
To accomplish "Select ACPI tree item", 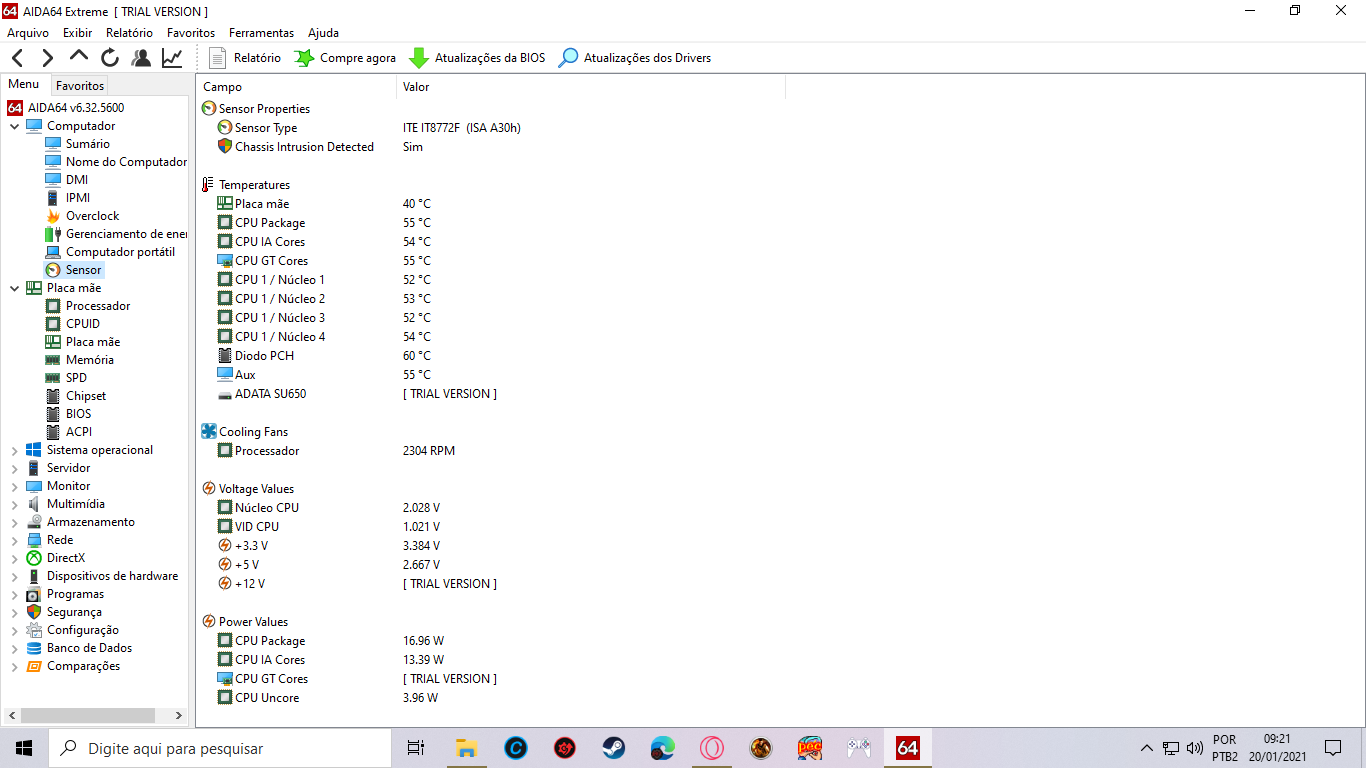I will (68, 432).
